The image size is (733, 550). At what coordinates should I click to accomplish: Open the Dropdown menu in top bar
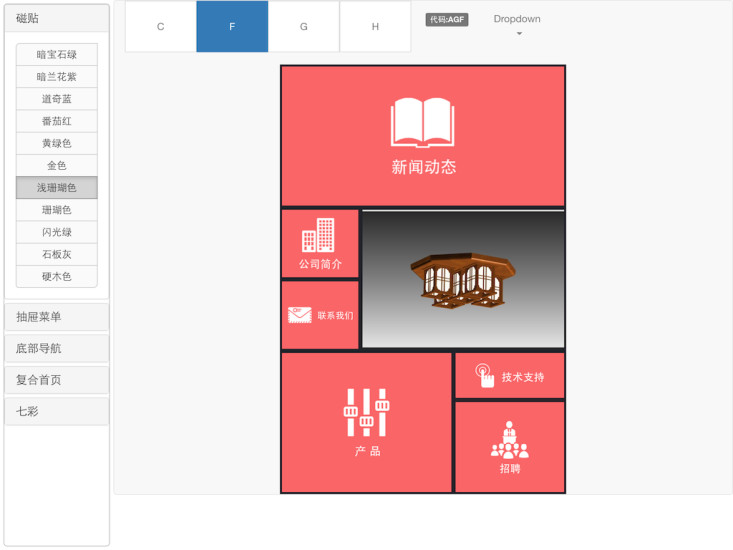[517, 25]
